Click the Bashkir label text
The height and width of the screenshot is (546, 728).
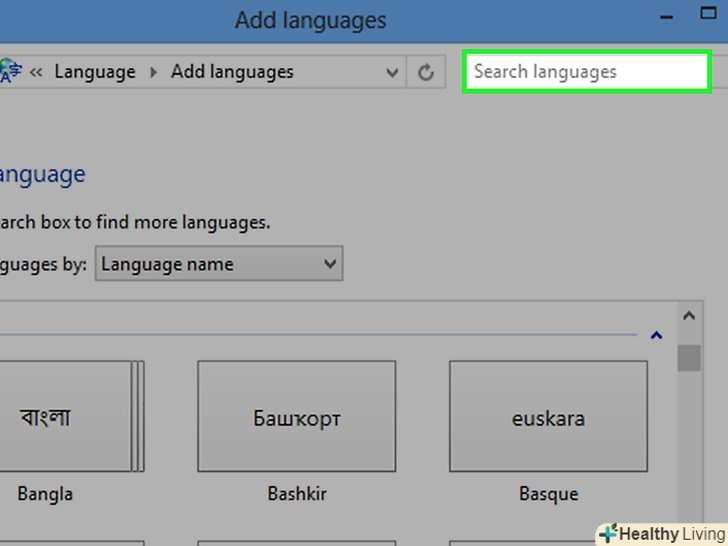point(297,494)
